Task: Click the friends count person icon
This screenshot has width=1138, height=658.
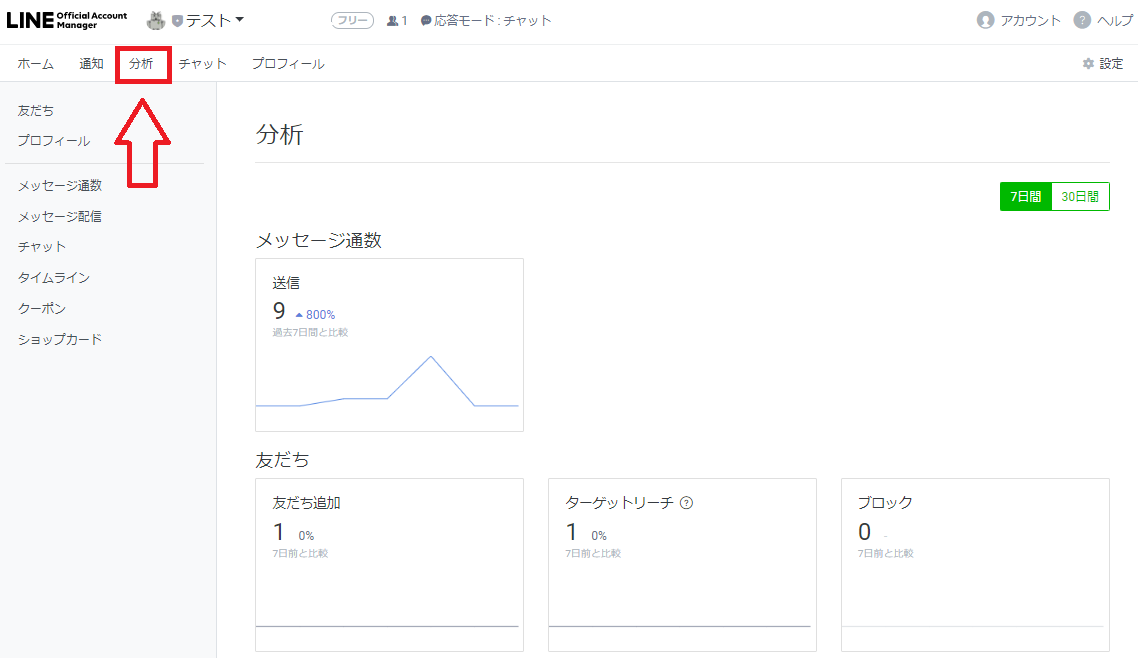Action: pyautogui.click(x=393, y=21)
